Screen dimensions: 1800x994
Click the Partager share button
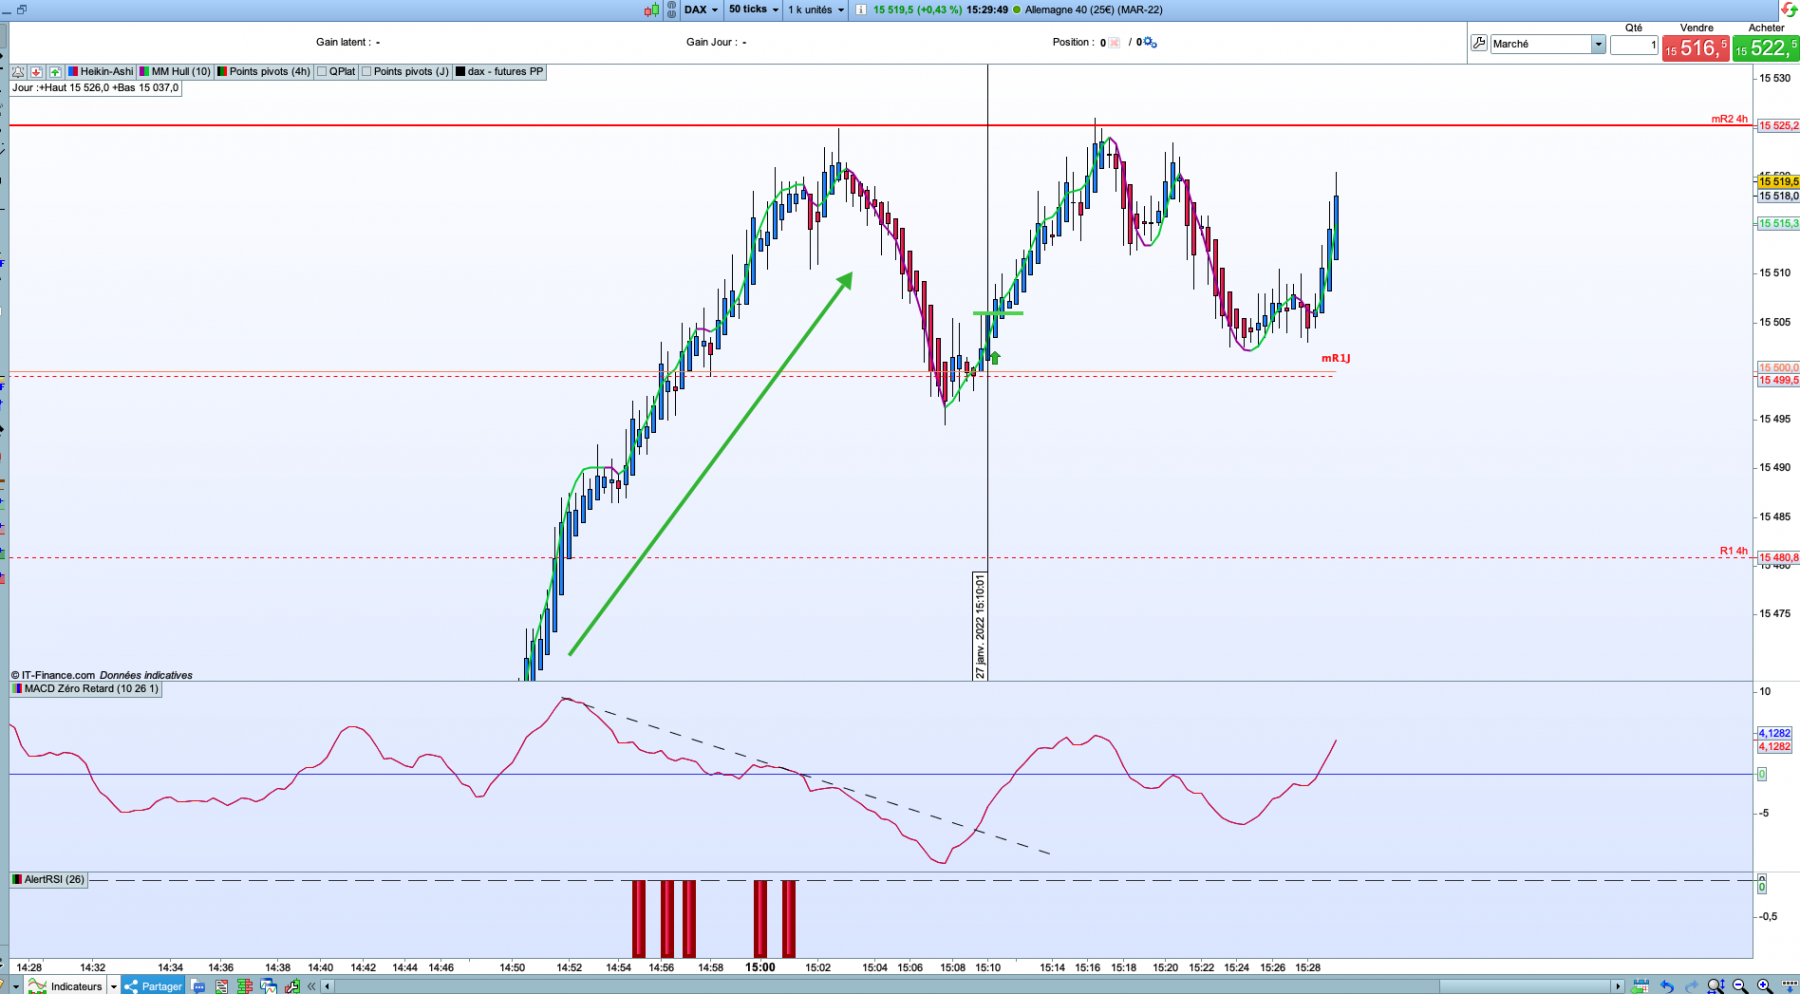[153, 986]
